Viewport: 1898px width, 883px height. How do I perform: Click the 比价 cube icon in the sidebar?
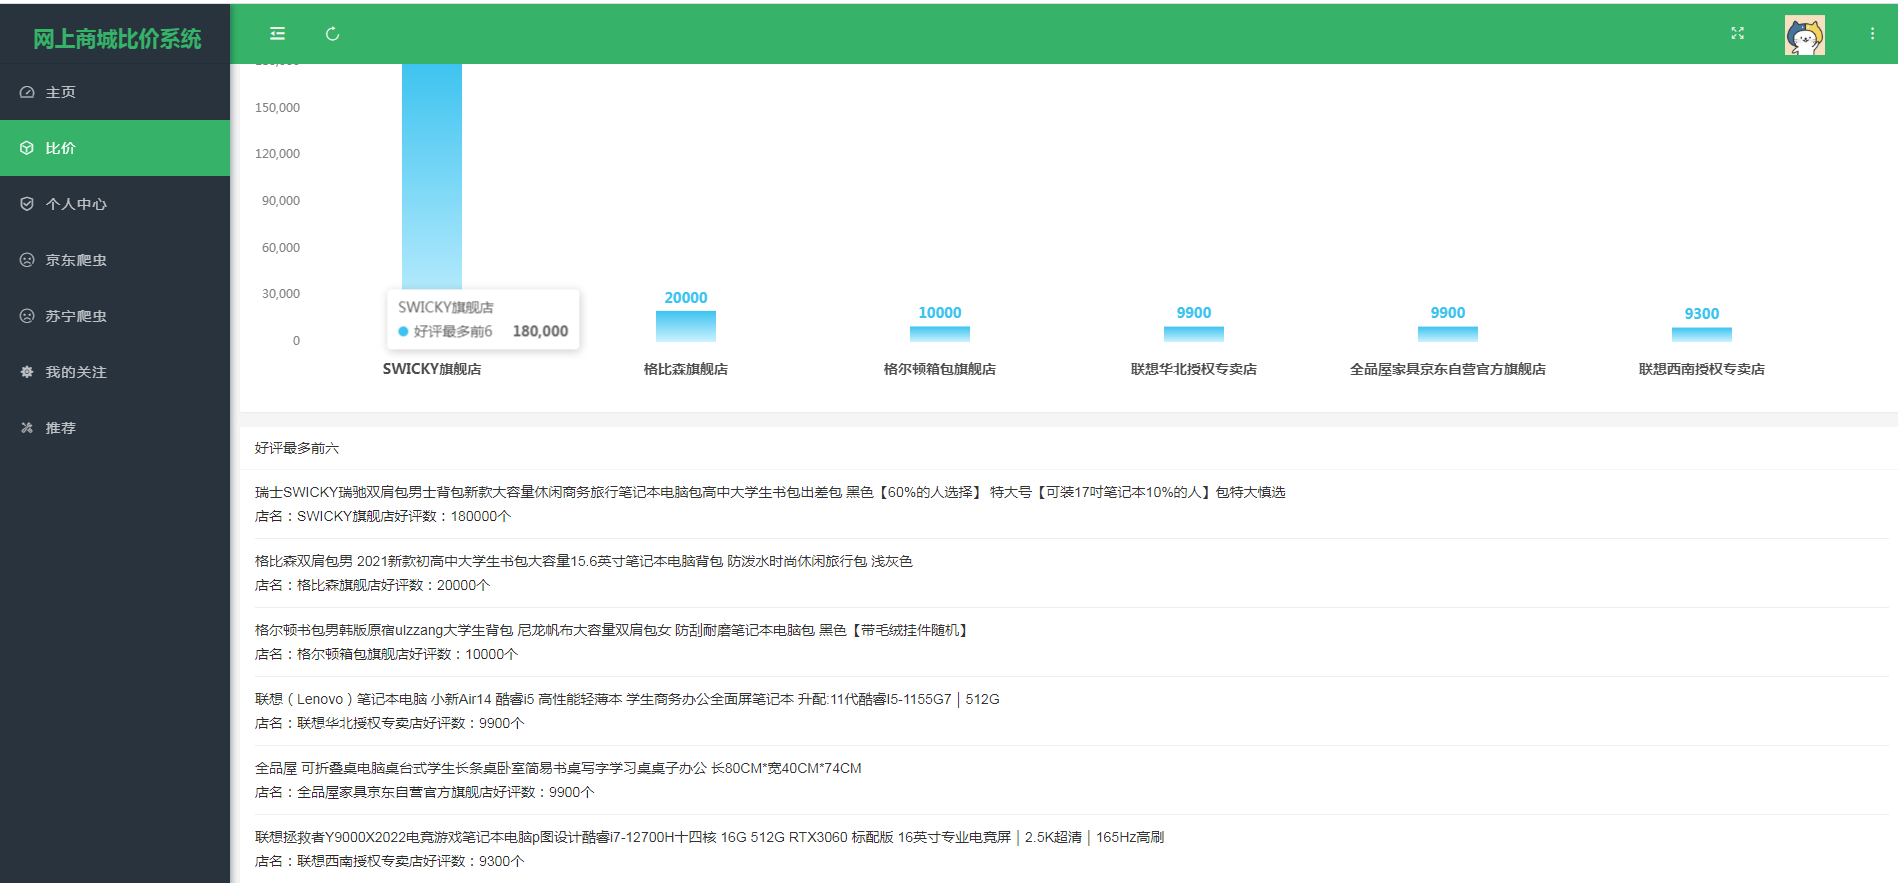pyautogui.click(x=27, y=148)
